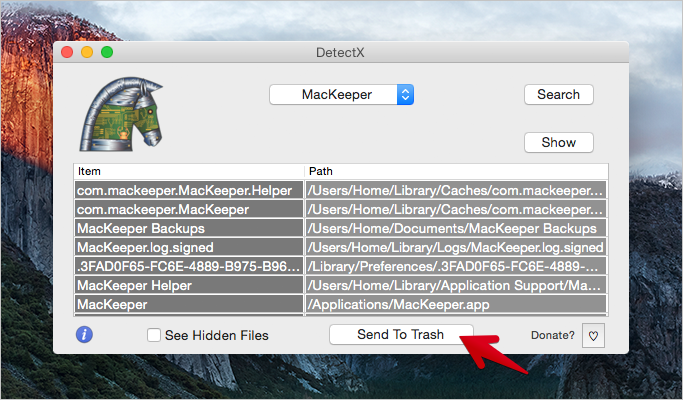Click the heart donate icon
This screenshot has height=400, width=683.
593,336
